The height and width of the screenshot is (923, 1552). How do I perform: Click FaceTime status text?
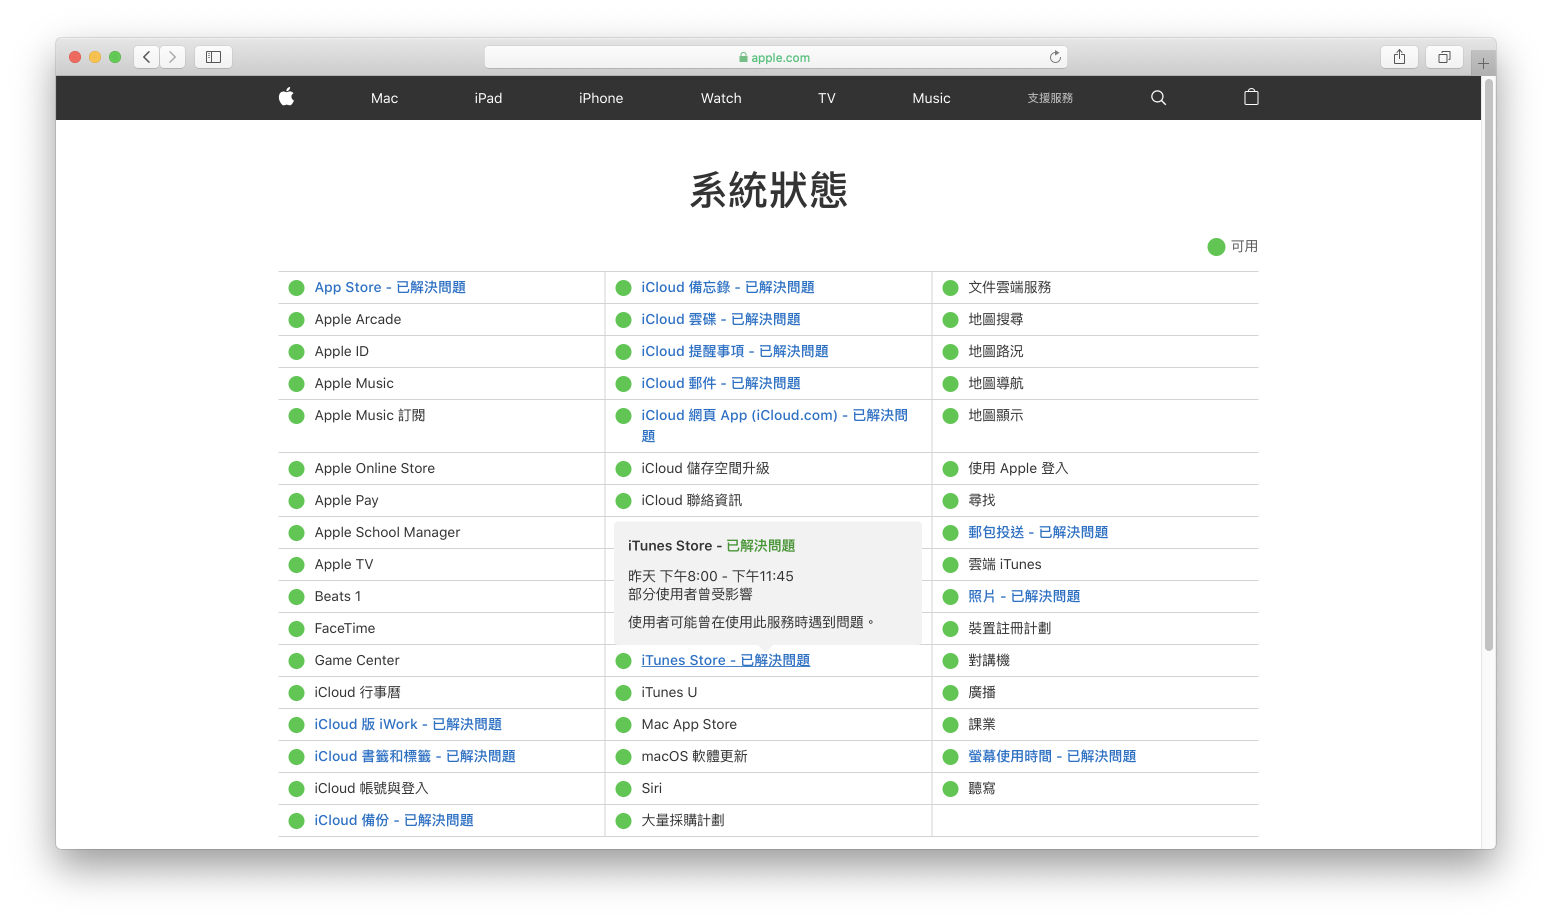coord(345,628)
